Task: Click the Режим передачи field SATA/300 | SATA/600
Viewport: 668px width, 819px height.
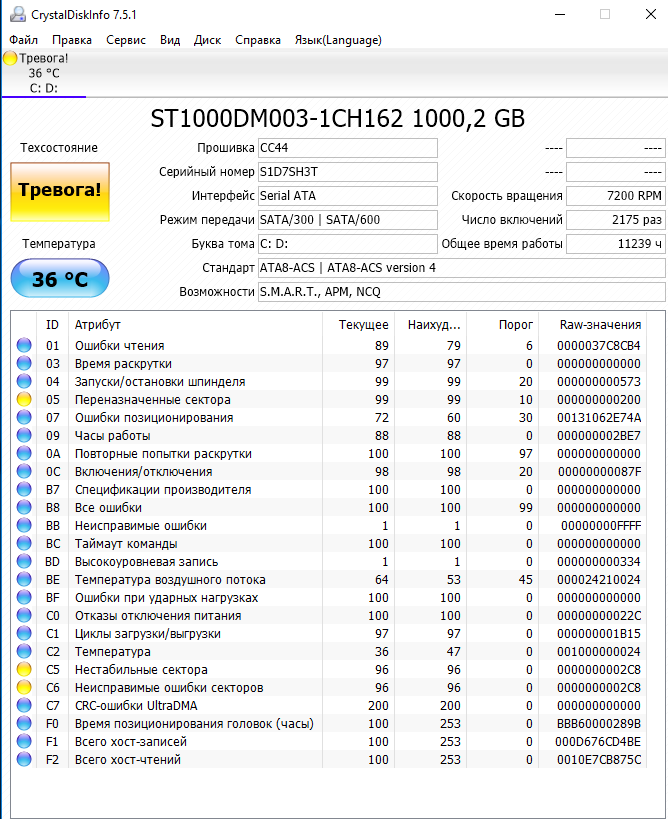Action: (x=348, y=220)
